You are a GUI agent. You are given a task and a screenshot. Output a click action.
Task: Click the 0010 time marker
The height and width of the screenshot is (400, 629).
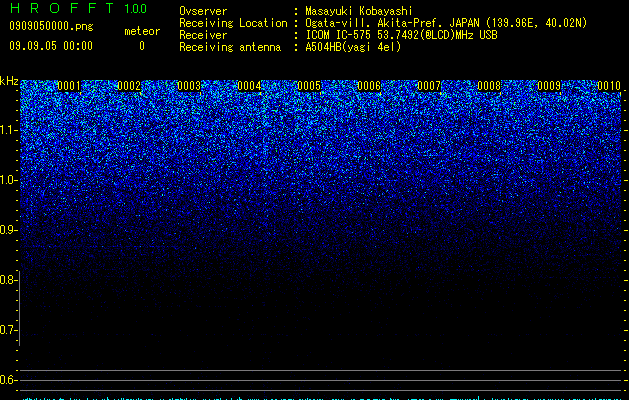click(609, 86)
